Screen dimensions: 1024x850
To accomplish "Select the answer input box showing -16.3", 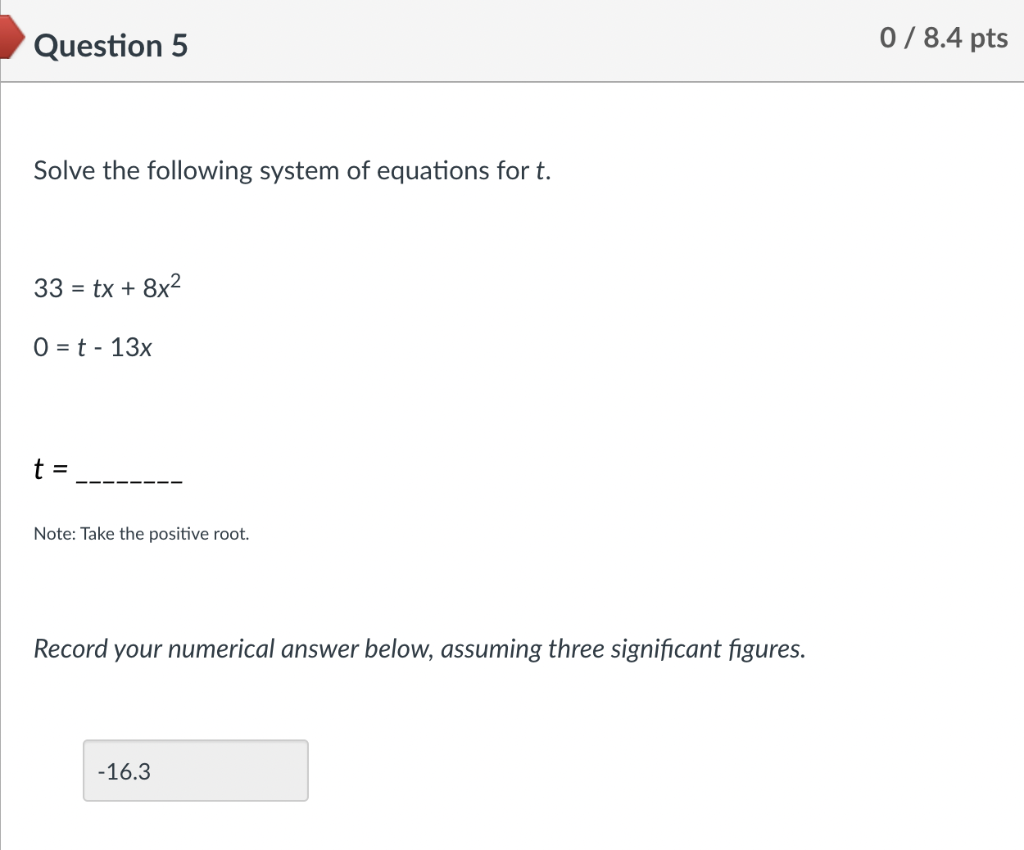I will click(195, 770).
